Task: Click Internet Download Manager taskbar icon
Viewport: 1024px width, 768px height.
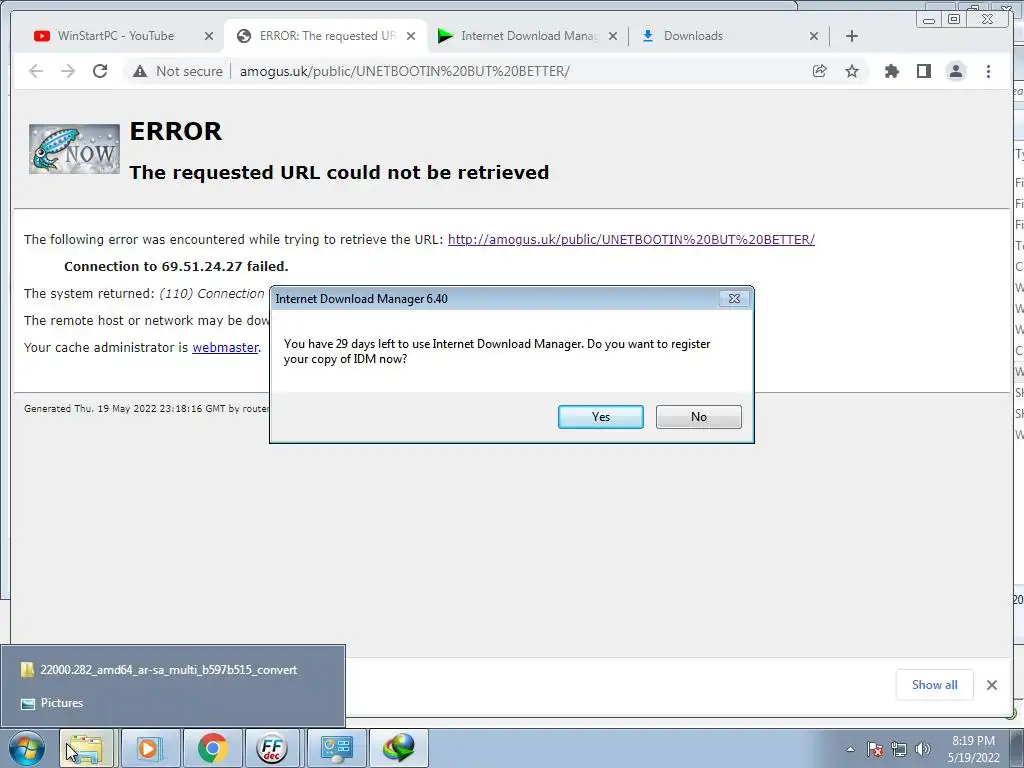Action: coord(399,748)
